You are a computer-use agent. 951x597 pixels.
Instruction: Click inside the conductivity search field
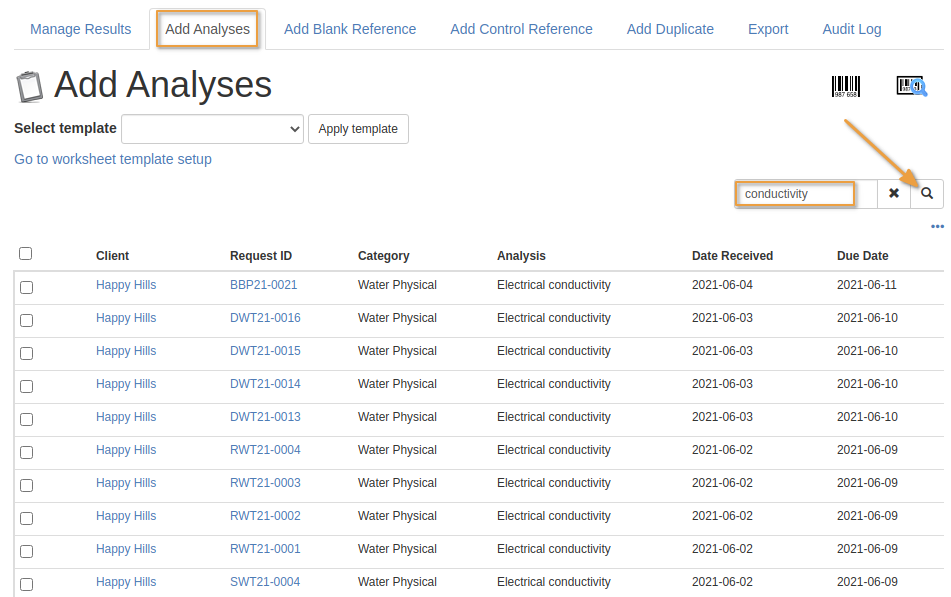pos(794,193)
